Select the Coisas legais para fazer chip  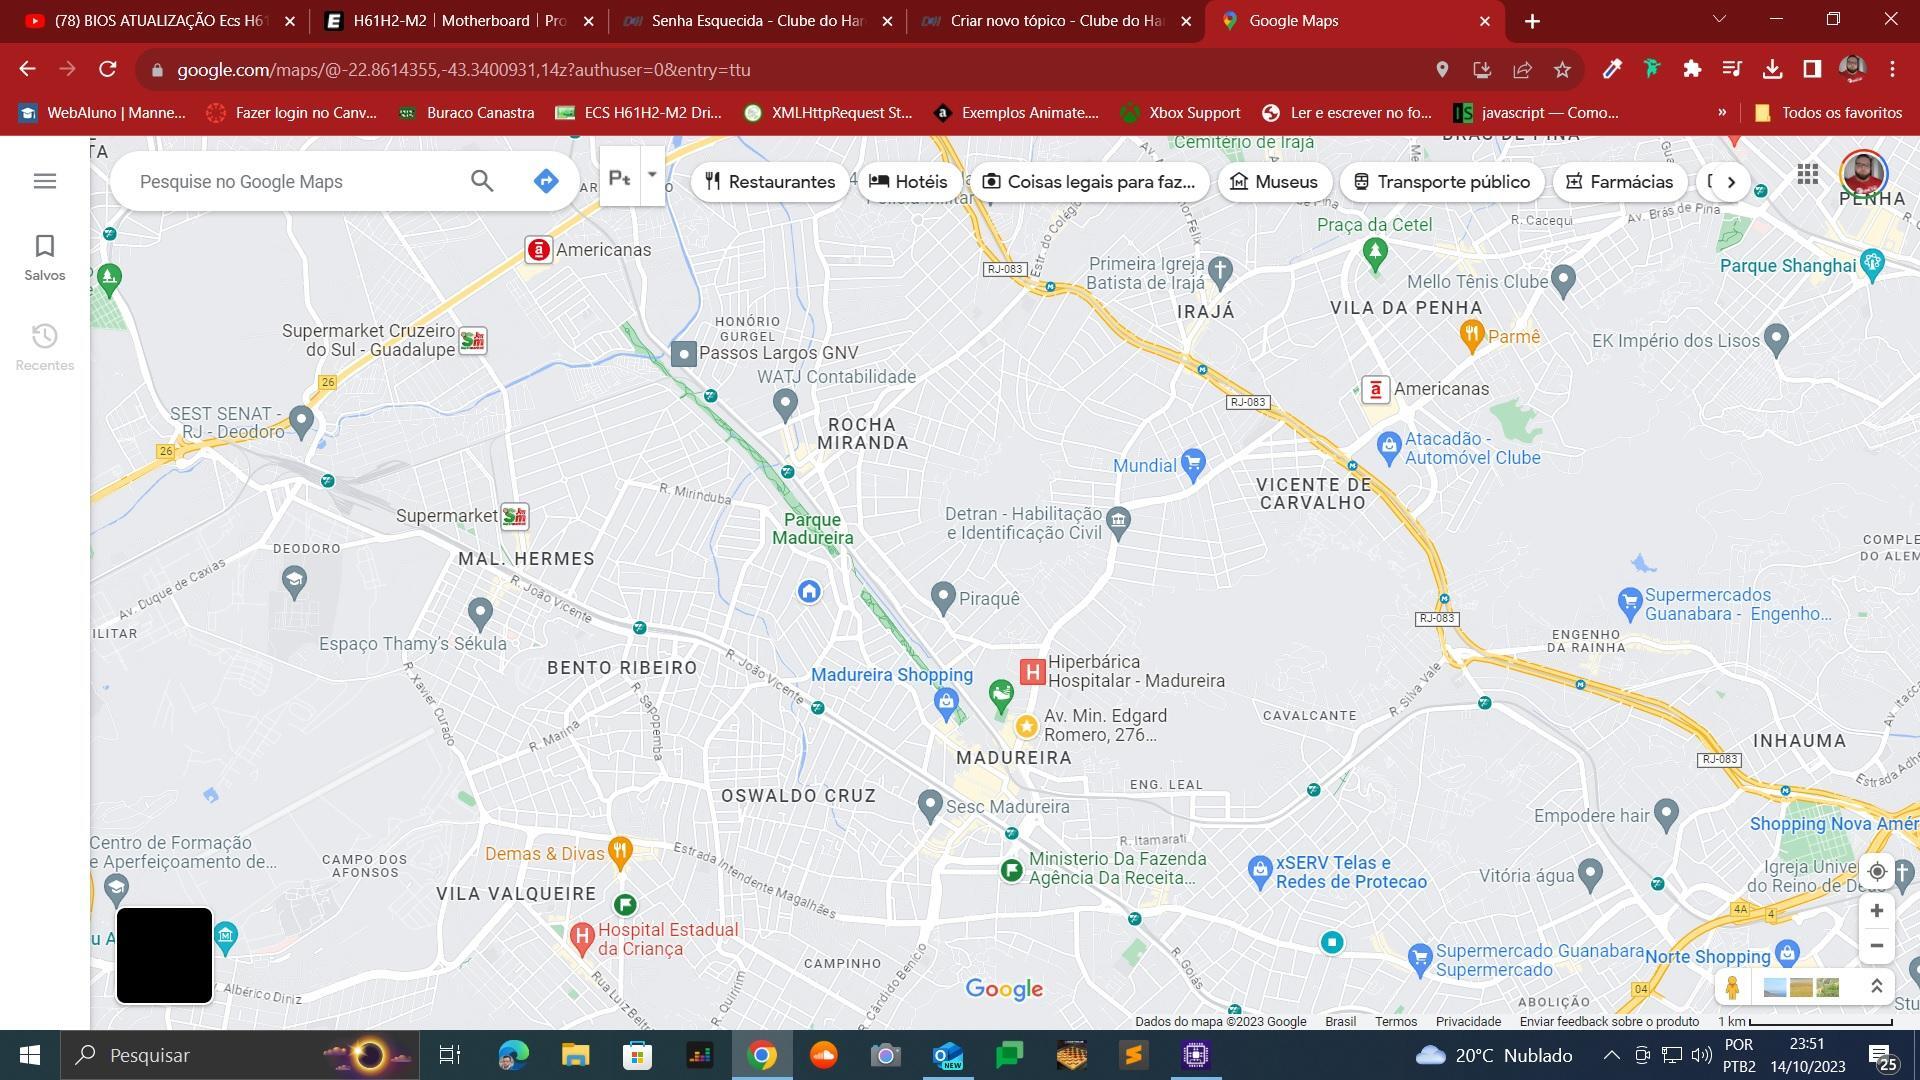point(1089,181)
